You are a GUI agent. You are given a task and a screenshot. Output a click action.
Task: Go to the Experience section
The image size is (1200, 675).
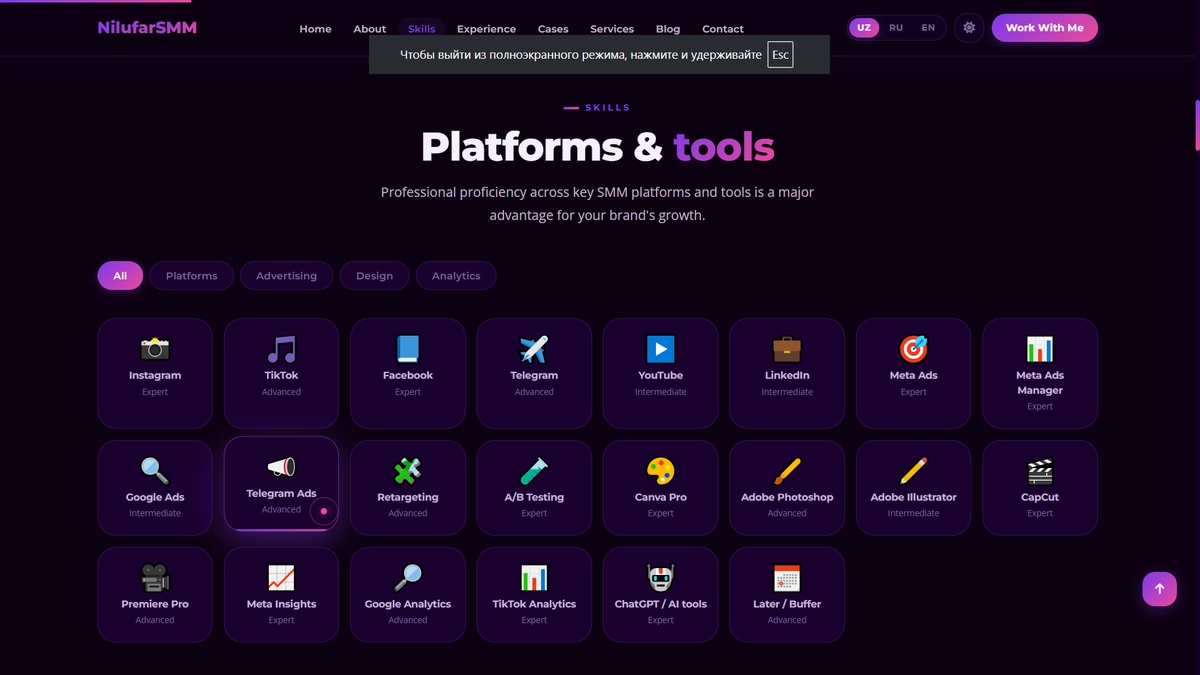pos(486,29)
